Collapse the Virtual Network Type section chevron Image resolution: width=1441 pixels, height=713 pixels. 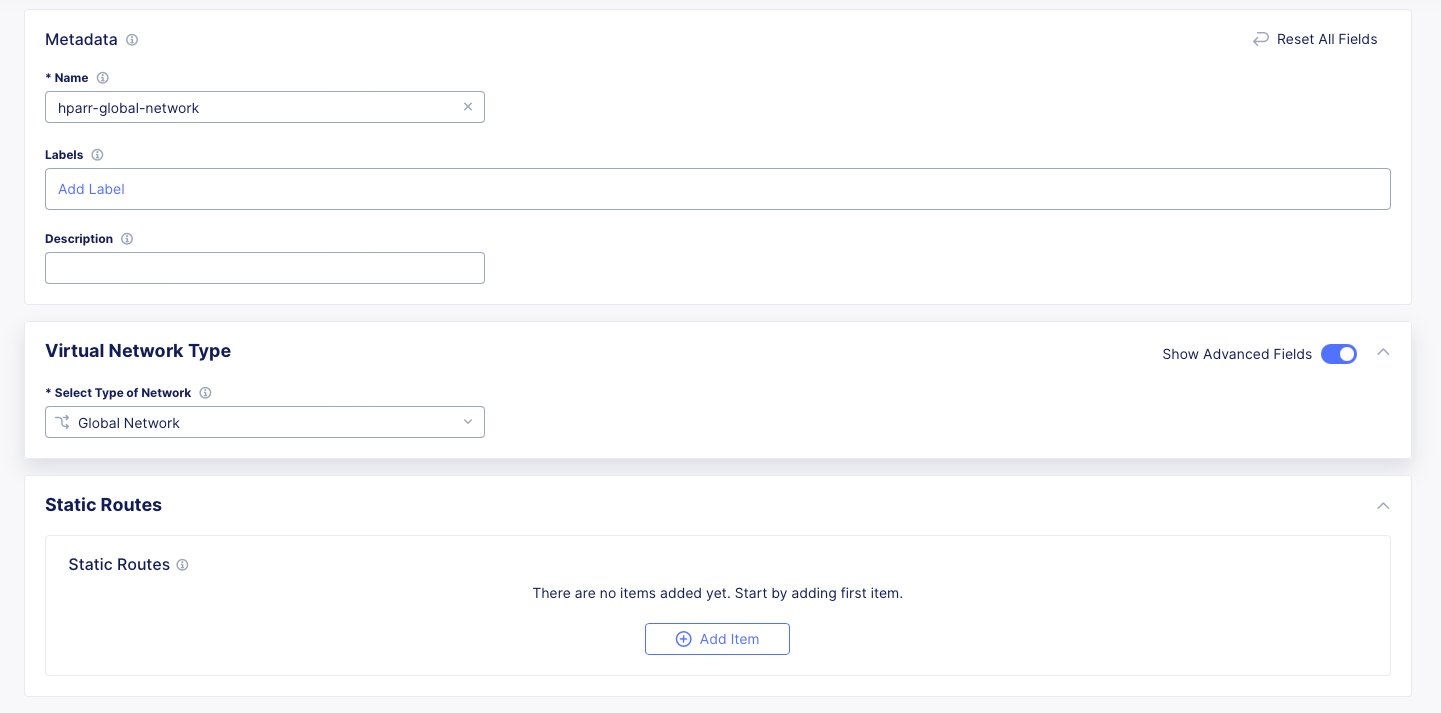[x=1383, y=352]
